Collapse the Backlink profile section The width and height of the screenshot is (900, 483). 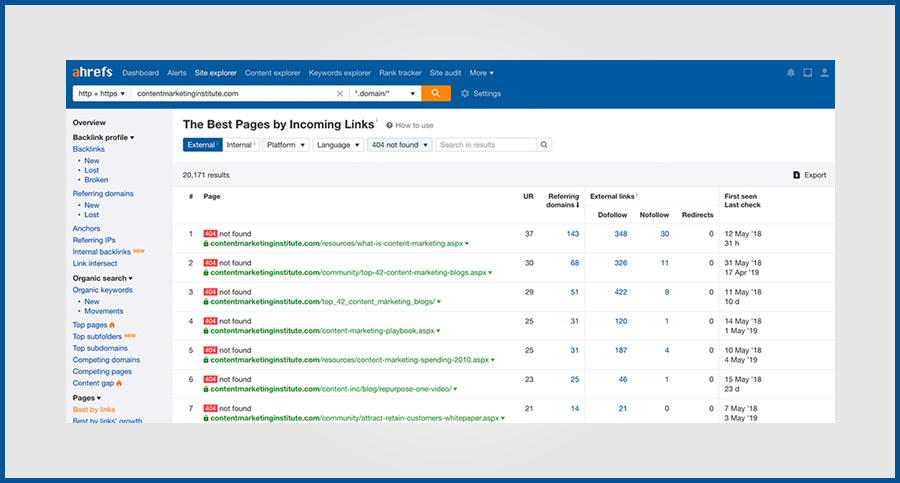103,137
